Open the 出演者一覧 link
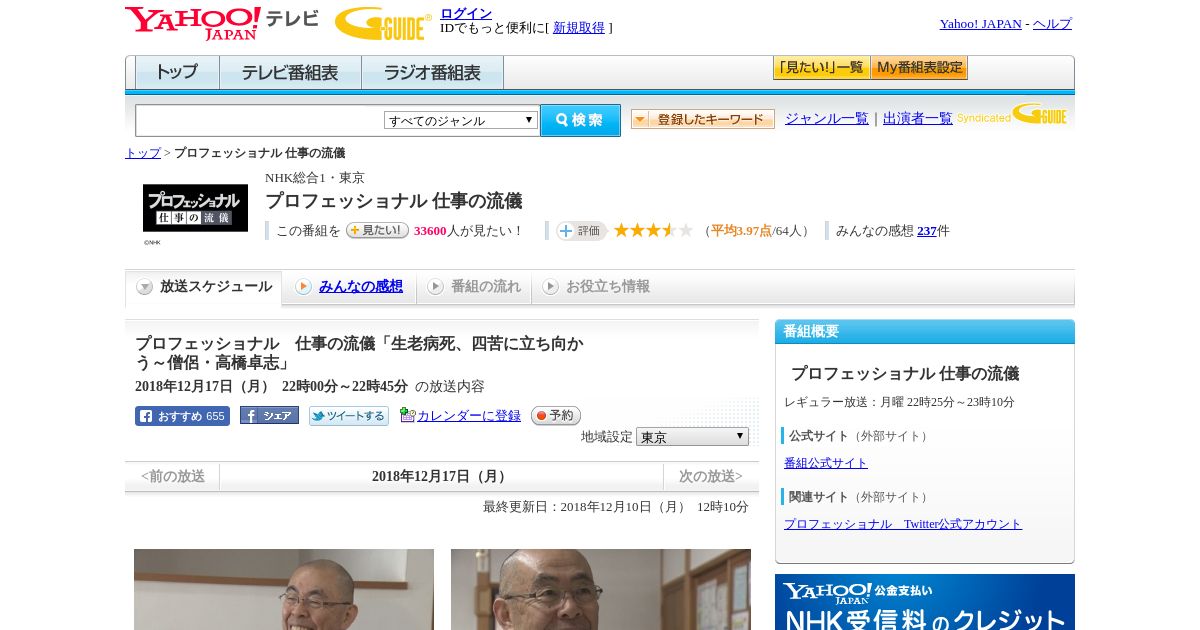1200x630 pixels. pos(918,119)
